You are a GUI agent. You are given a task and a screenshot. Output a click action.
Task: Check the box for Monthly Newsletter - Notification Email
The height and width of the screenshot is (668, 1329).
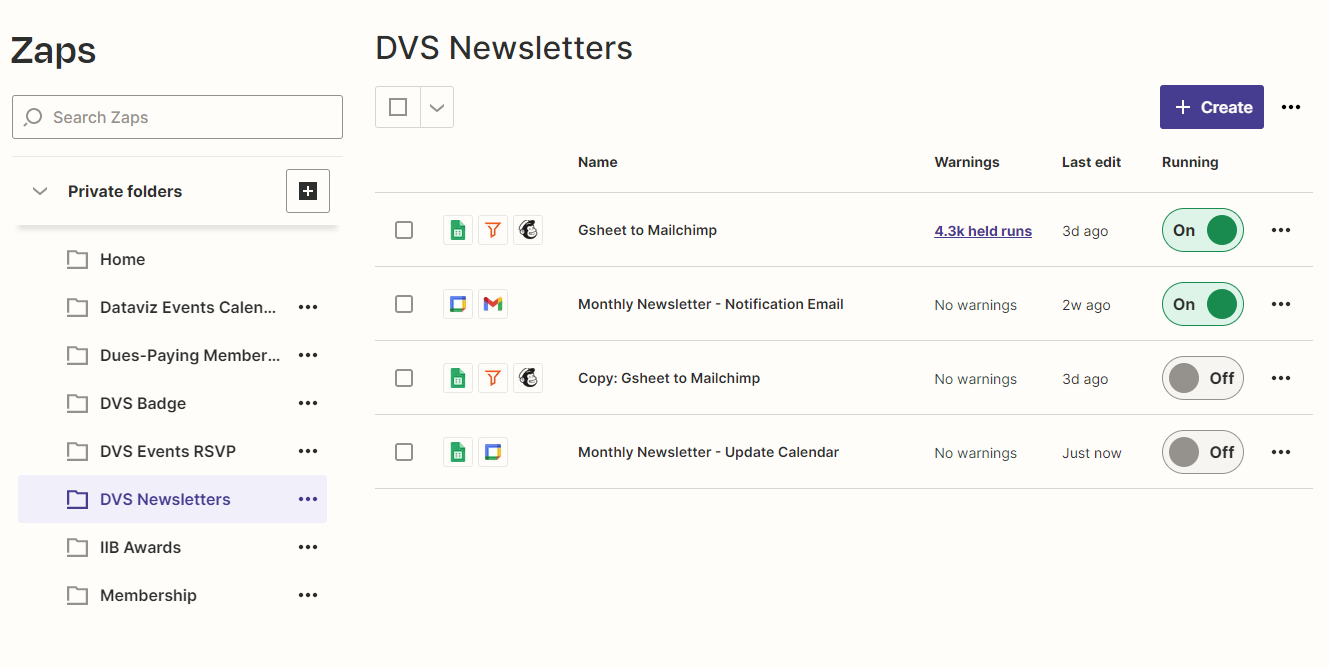tap(404, 304)
